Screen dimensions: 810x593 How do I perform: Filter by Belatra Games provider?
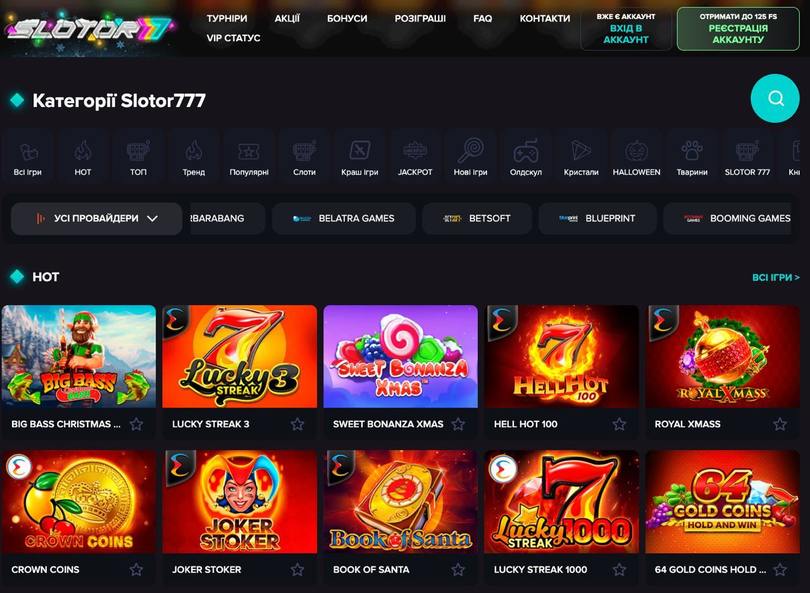(x=344, y=219)
